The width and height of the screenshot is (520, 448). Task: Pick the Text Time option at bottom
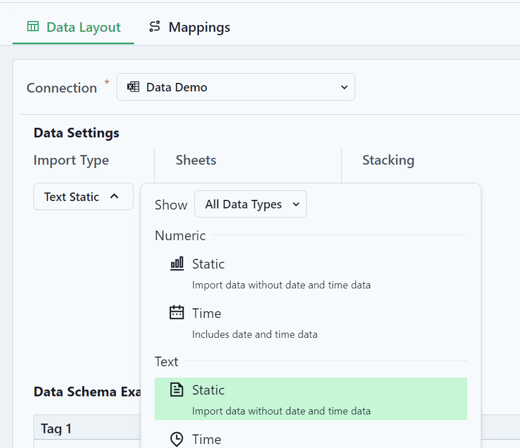click(311, 439)
